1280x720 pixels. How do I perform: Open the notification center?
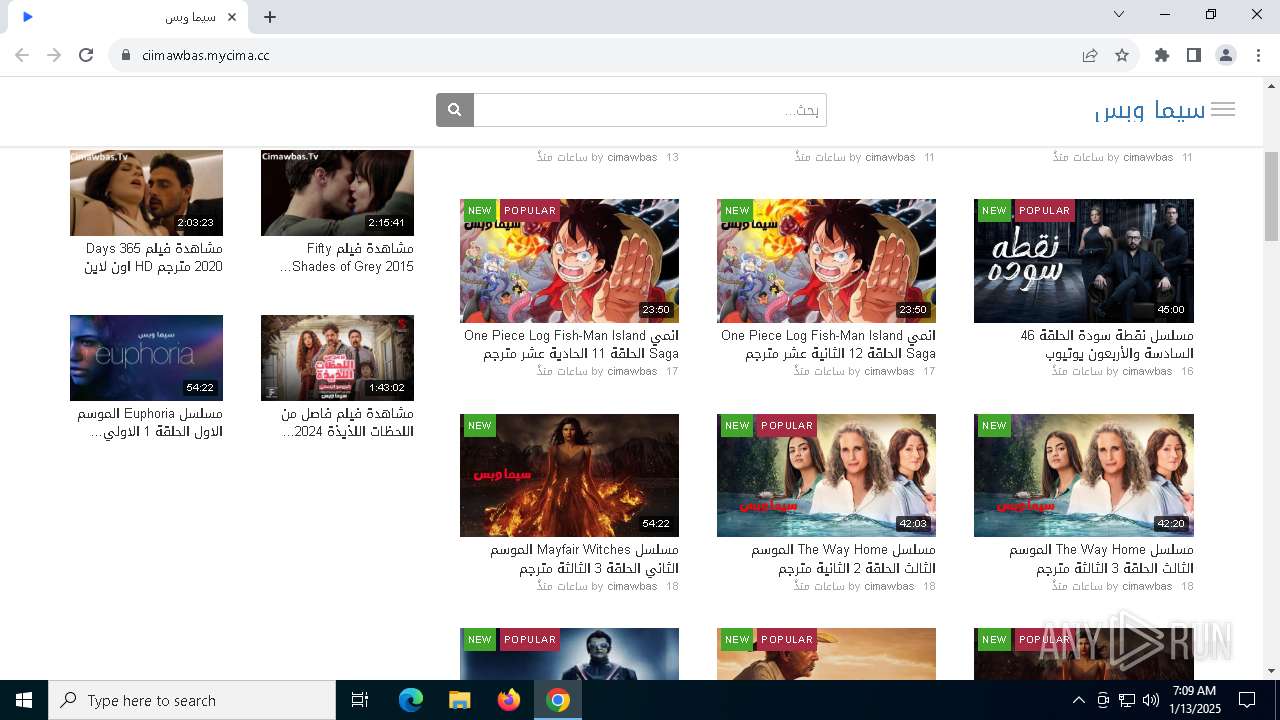1247,700
